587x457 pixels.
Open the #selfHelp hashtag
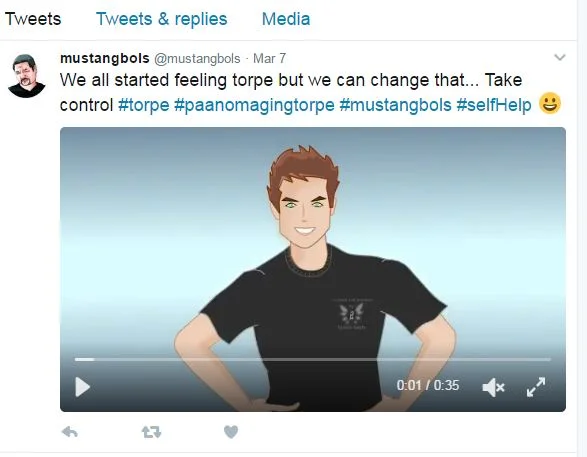pos(494,105)
